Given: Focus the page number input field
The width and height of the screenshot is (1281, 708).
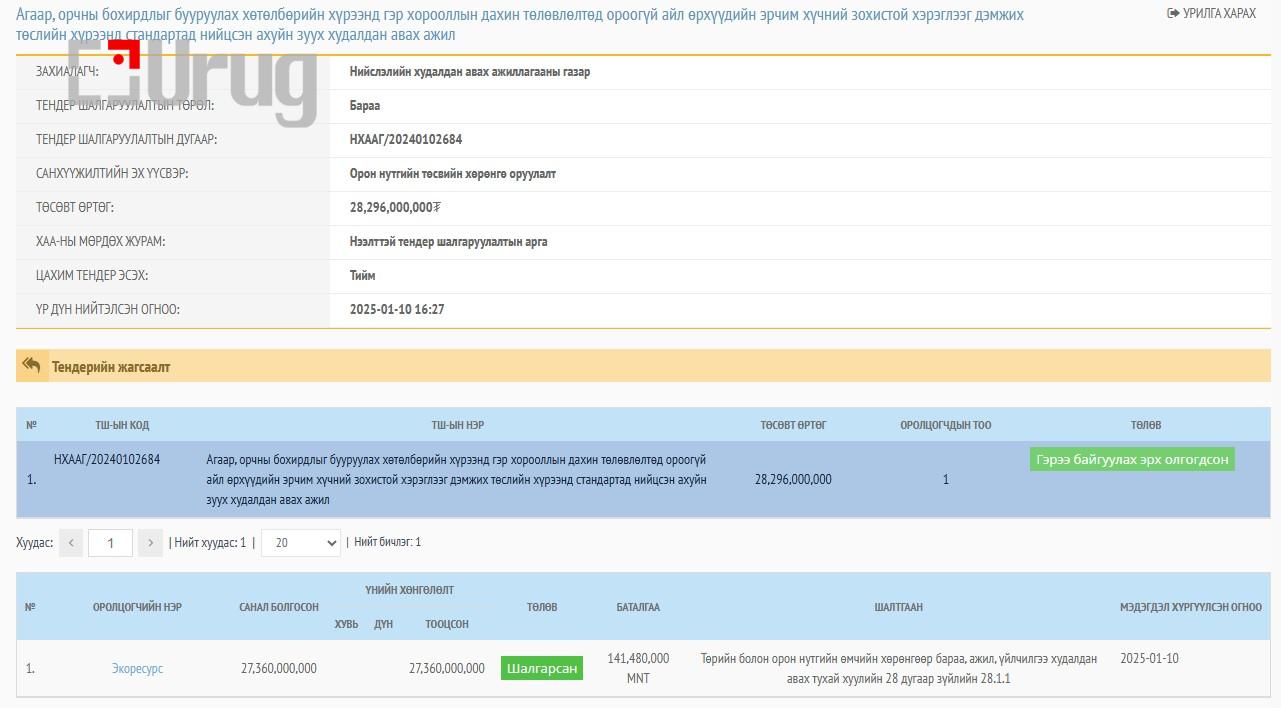Looking at the screenshot, I should point(110,543).
